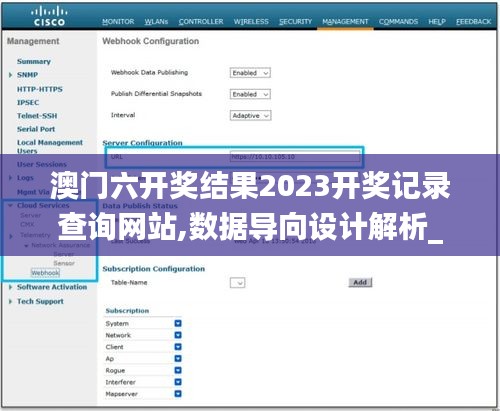Viewport: 500px width, 411px height.
Task: Switch to the WIRELESS tab
Action: click(251, 22)
